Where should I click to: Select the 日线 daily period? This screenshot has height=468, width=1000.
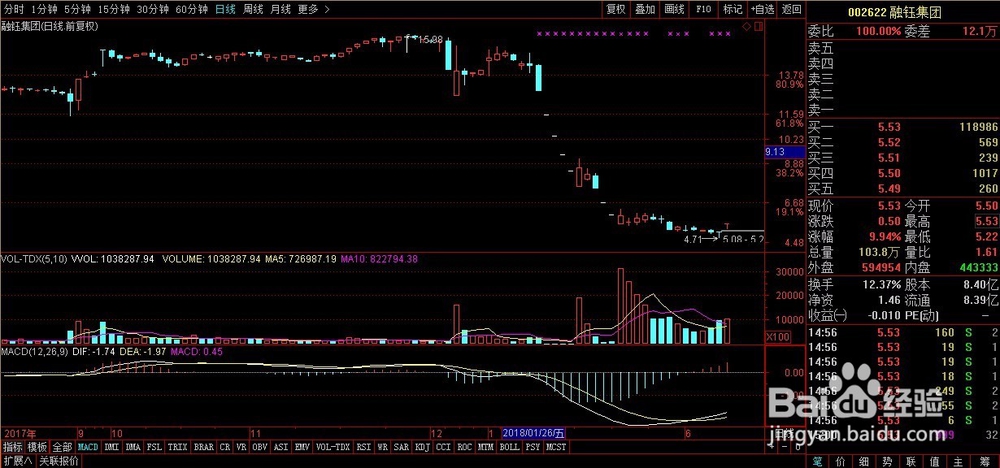coord(225,10)
